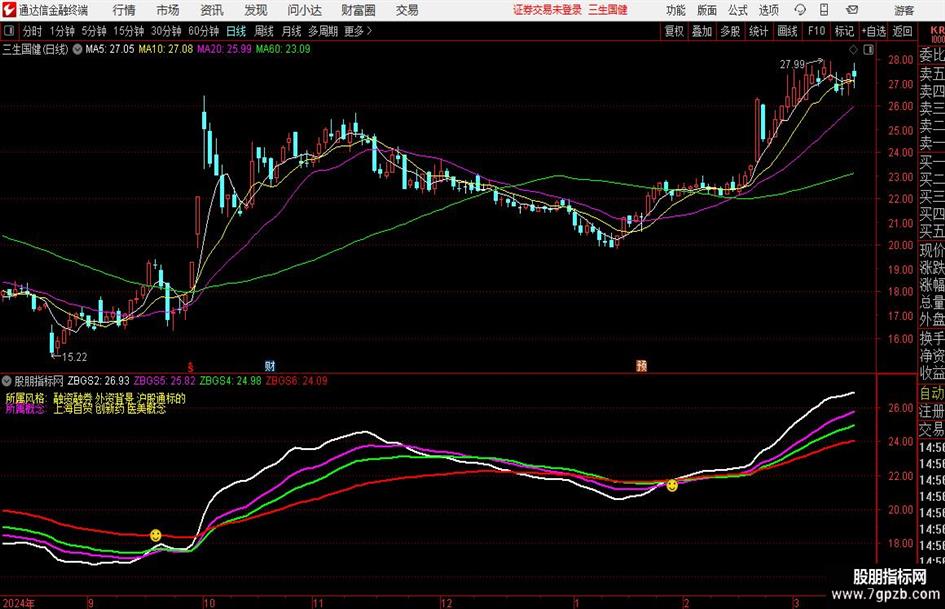Click the 27.99 high price label
The height and width of the screenshot is (609, 945).
point(792,64)
